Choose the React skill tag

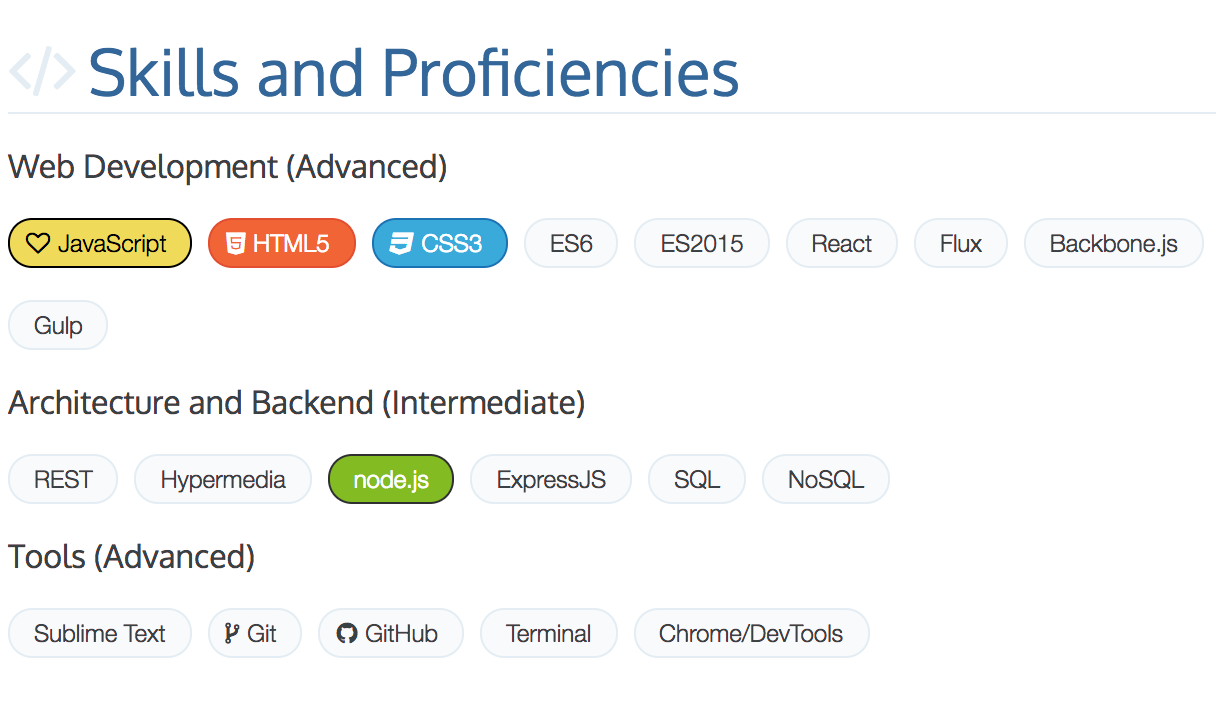(x=842, y=244)
